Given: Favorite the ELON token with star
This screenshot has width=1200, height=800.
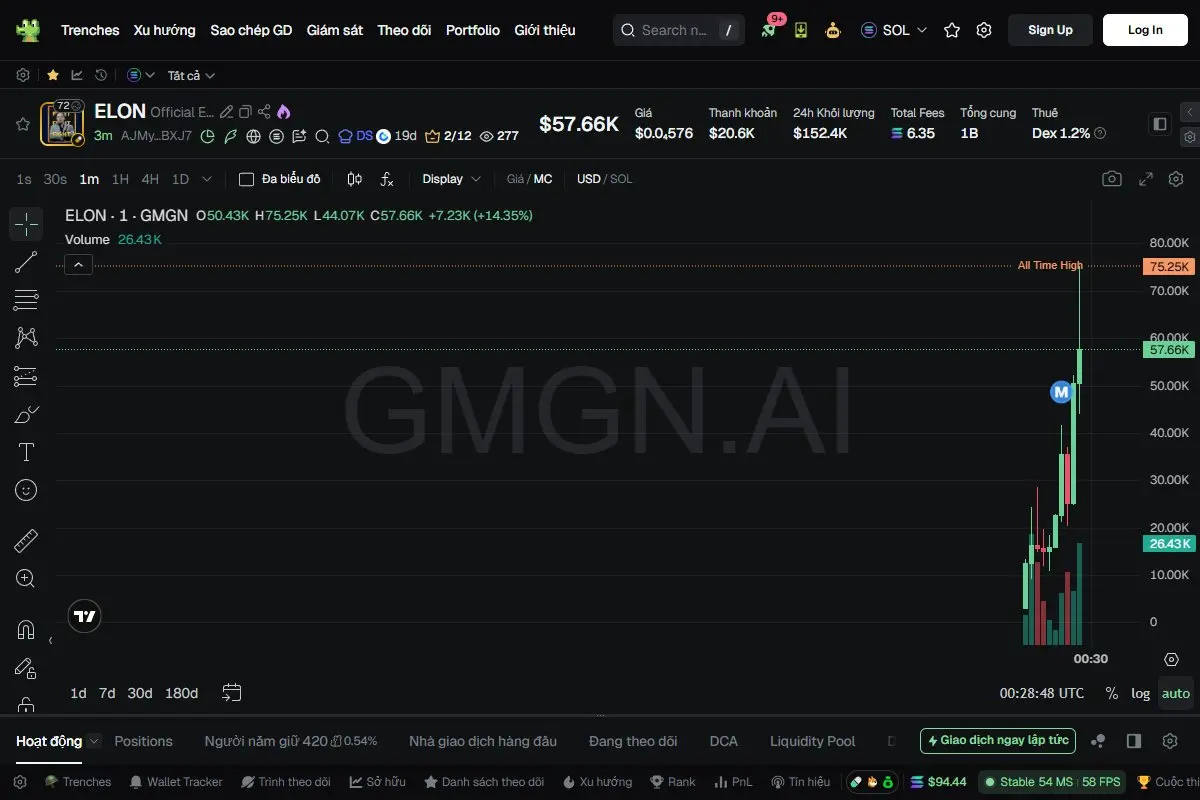Looking at the screenshot, I should coord(22,124).
